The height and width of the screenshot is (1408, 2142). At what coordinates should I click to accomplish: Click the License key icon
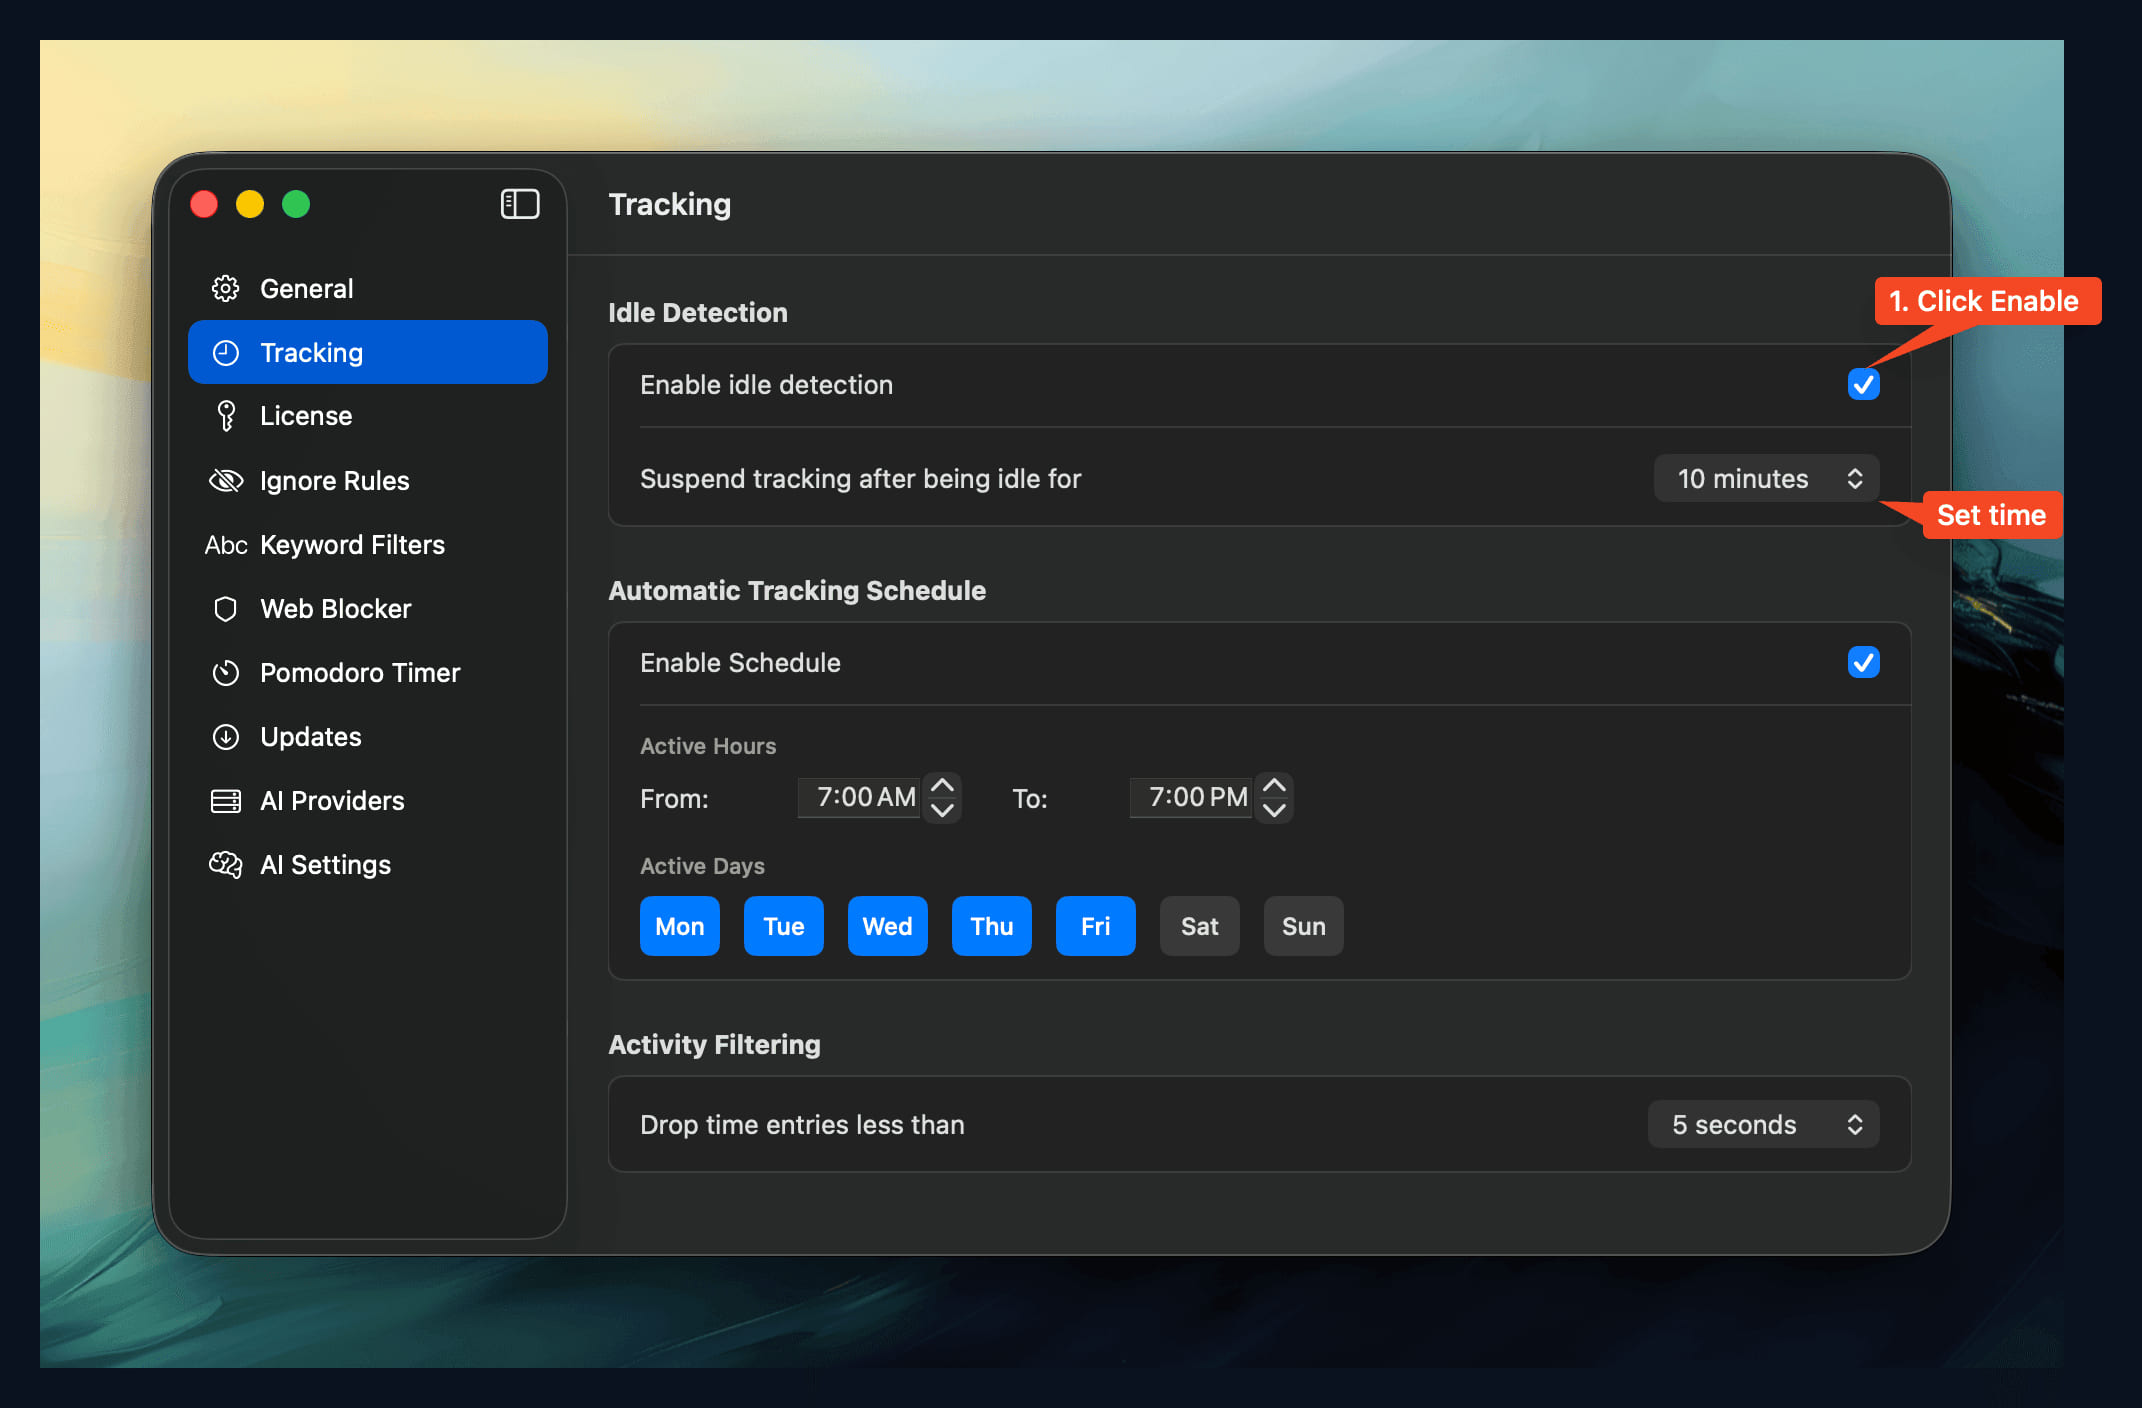pyautogui.click(x=226, y=415)
